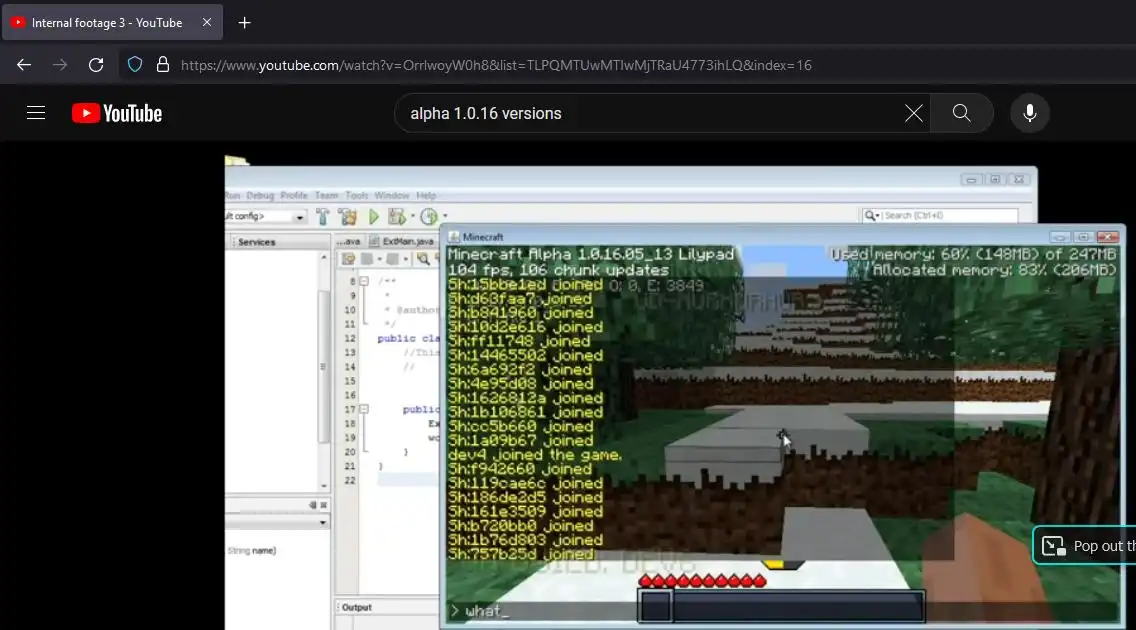Viewport: 1136px width, 630px height.
Task: Run the project with the green arrow
Action: tap(374, 216)
